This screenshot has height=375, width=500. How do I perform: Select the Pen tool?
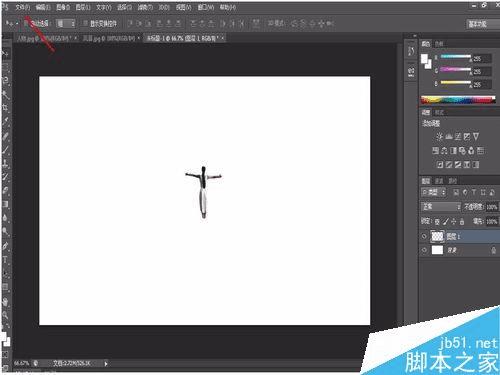[x=5, y=246]
